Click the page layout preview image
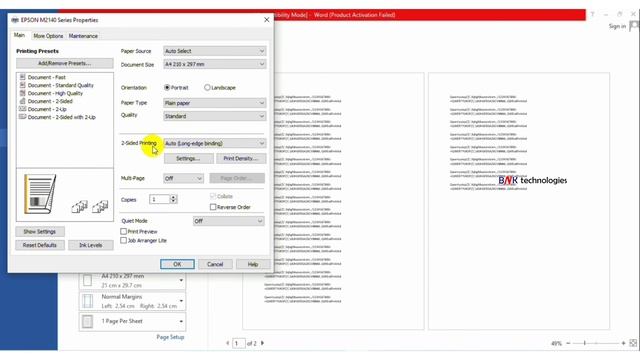Screen dimensions: 640x360 [40, 194]
